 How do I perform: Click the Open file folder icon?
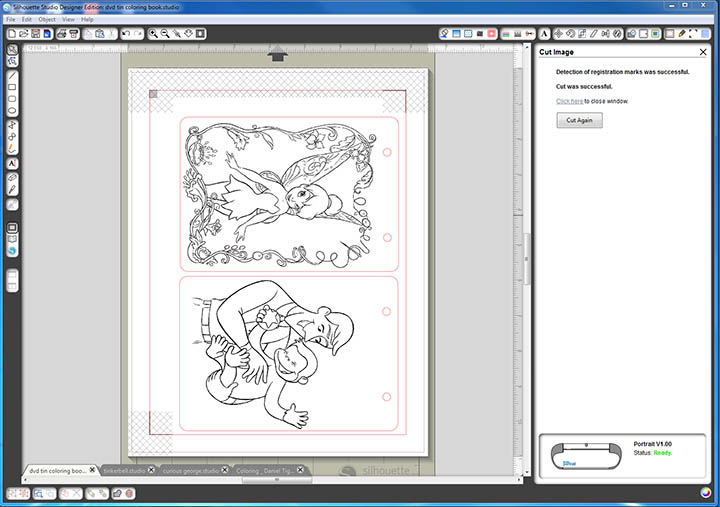pyautogui.click(x=23, y=34)
